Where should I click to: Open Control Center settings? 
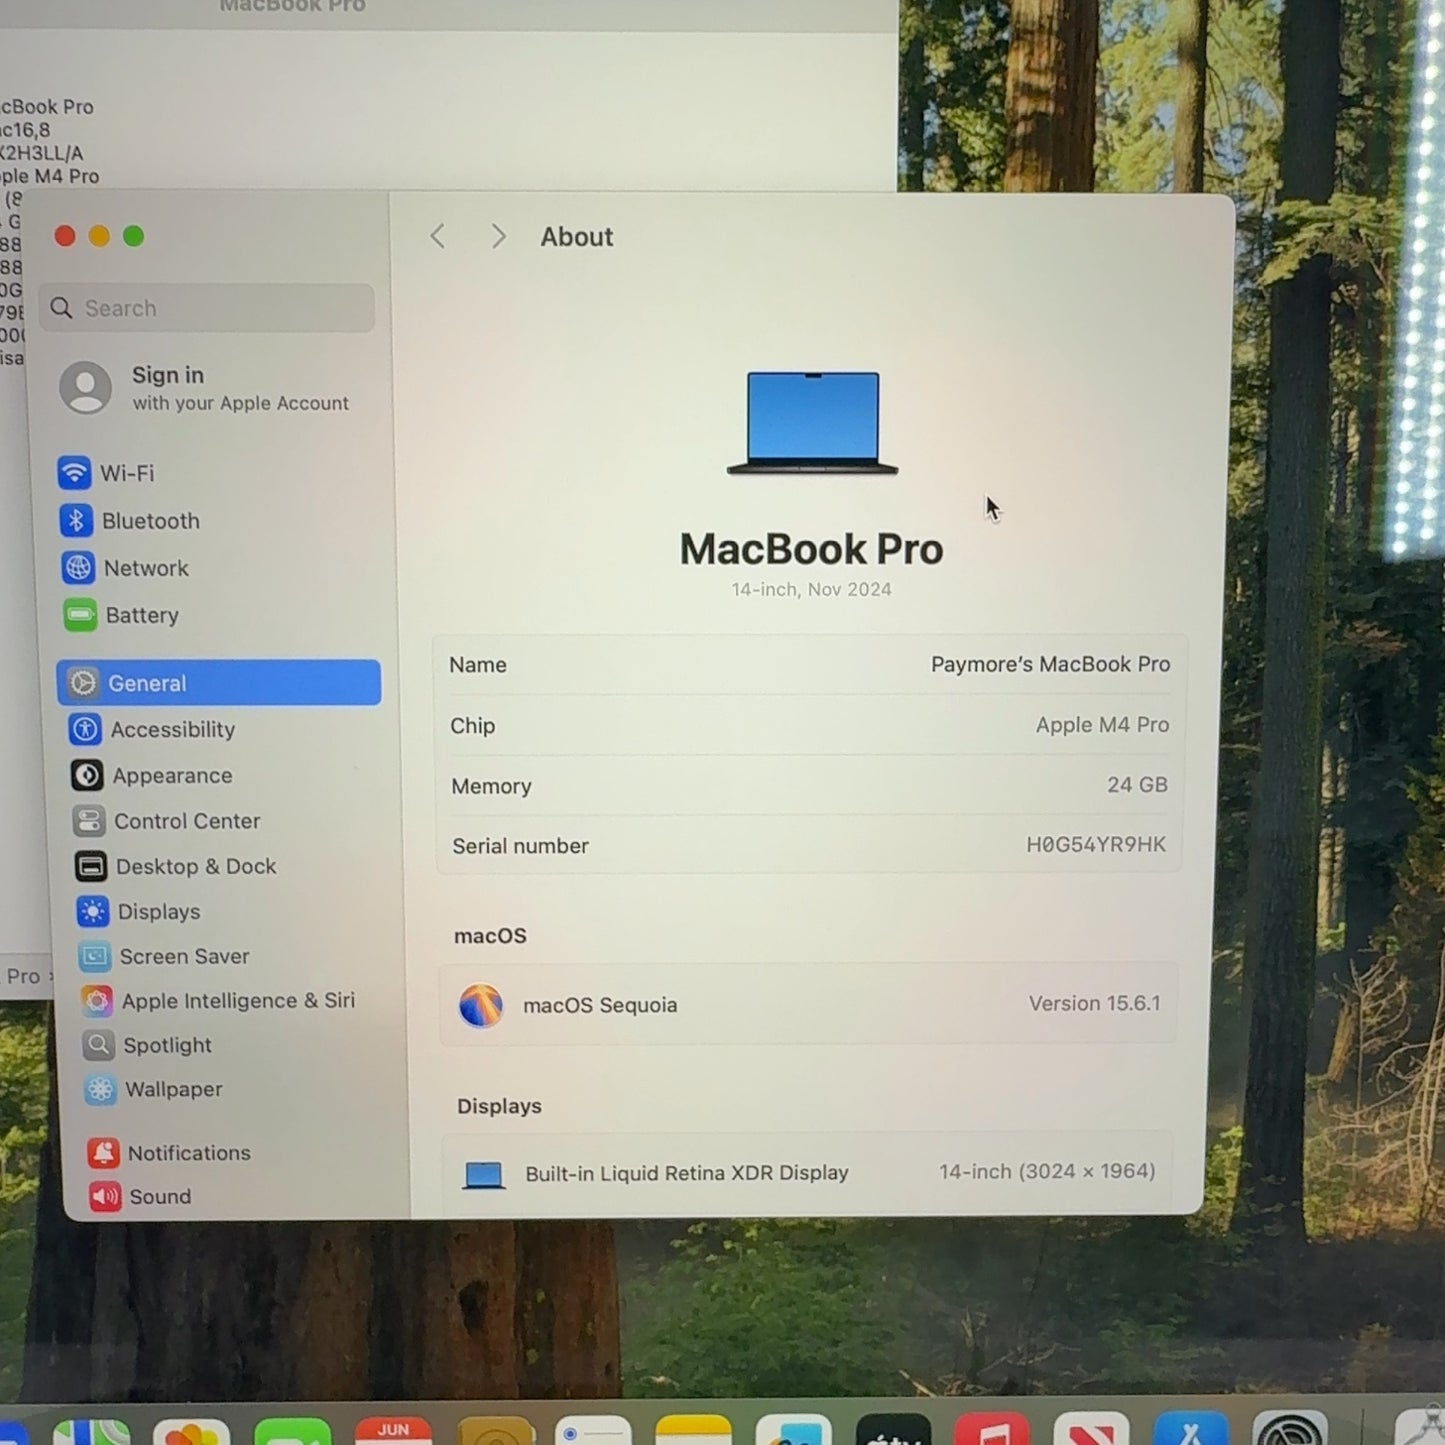[x=167, y=821]
